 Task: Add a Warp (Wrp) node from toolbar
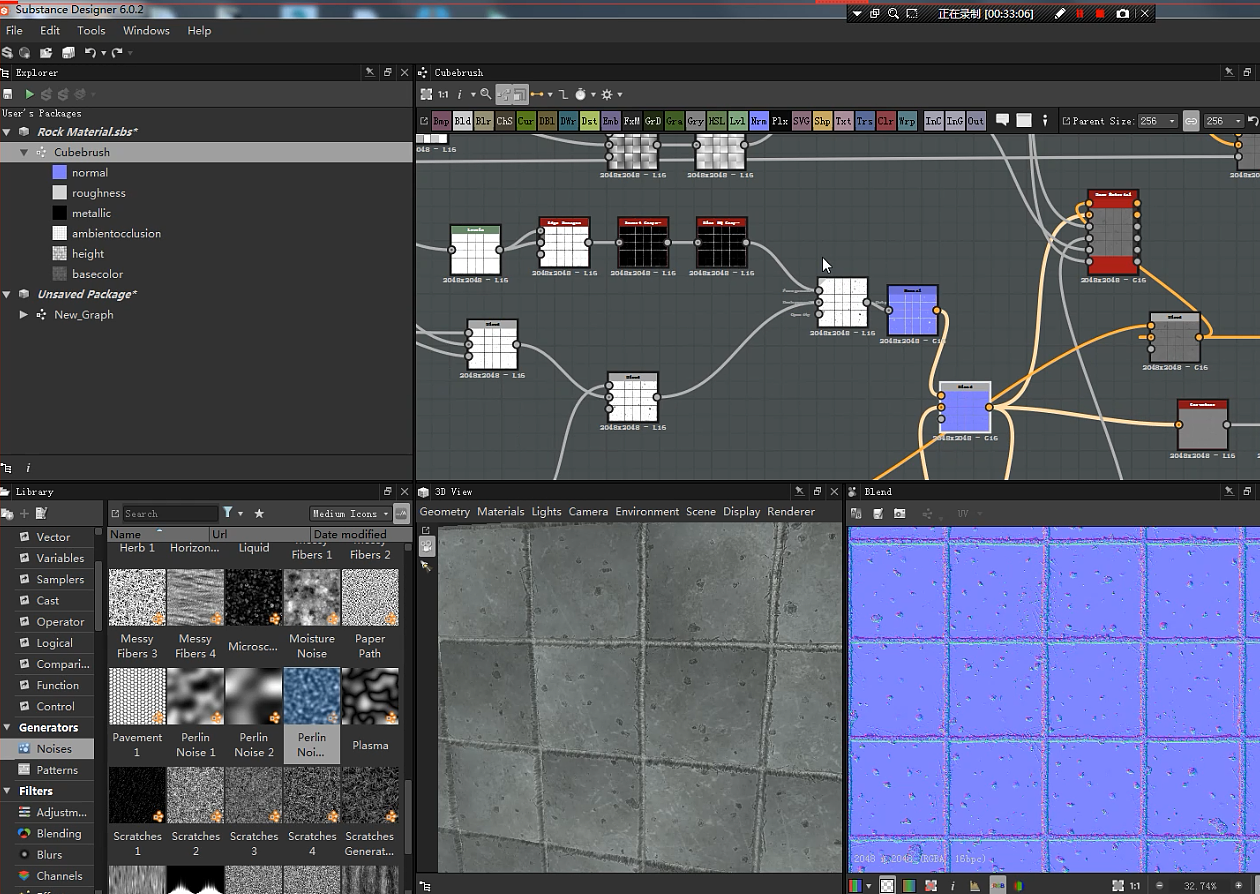pos(907,121)
